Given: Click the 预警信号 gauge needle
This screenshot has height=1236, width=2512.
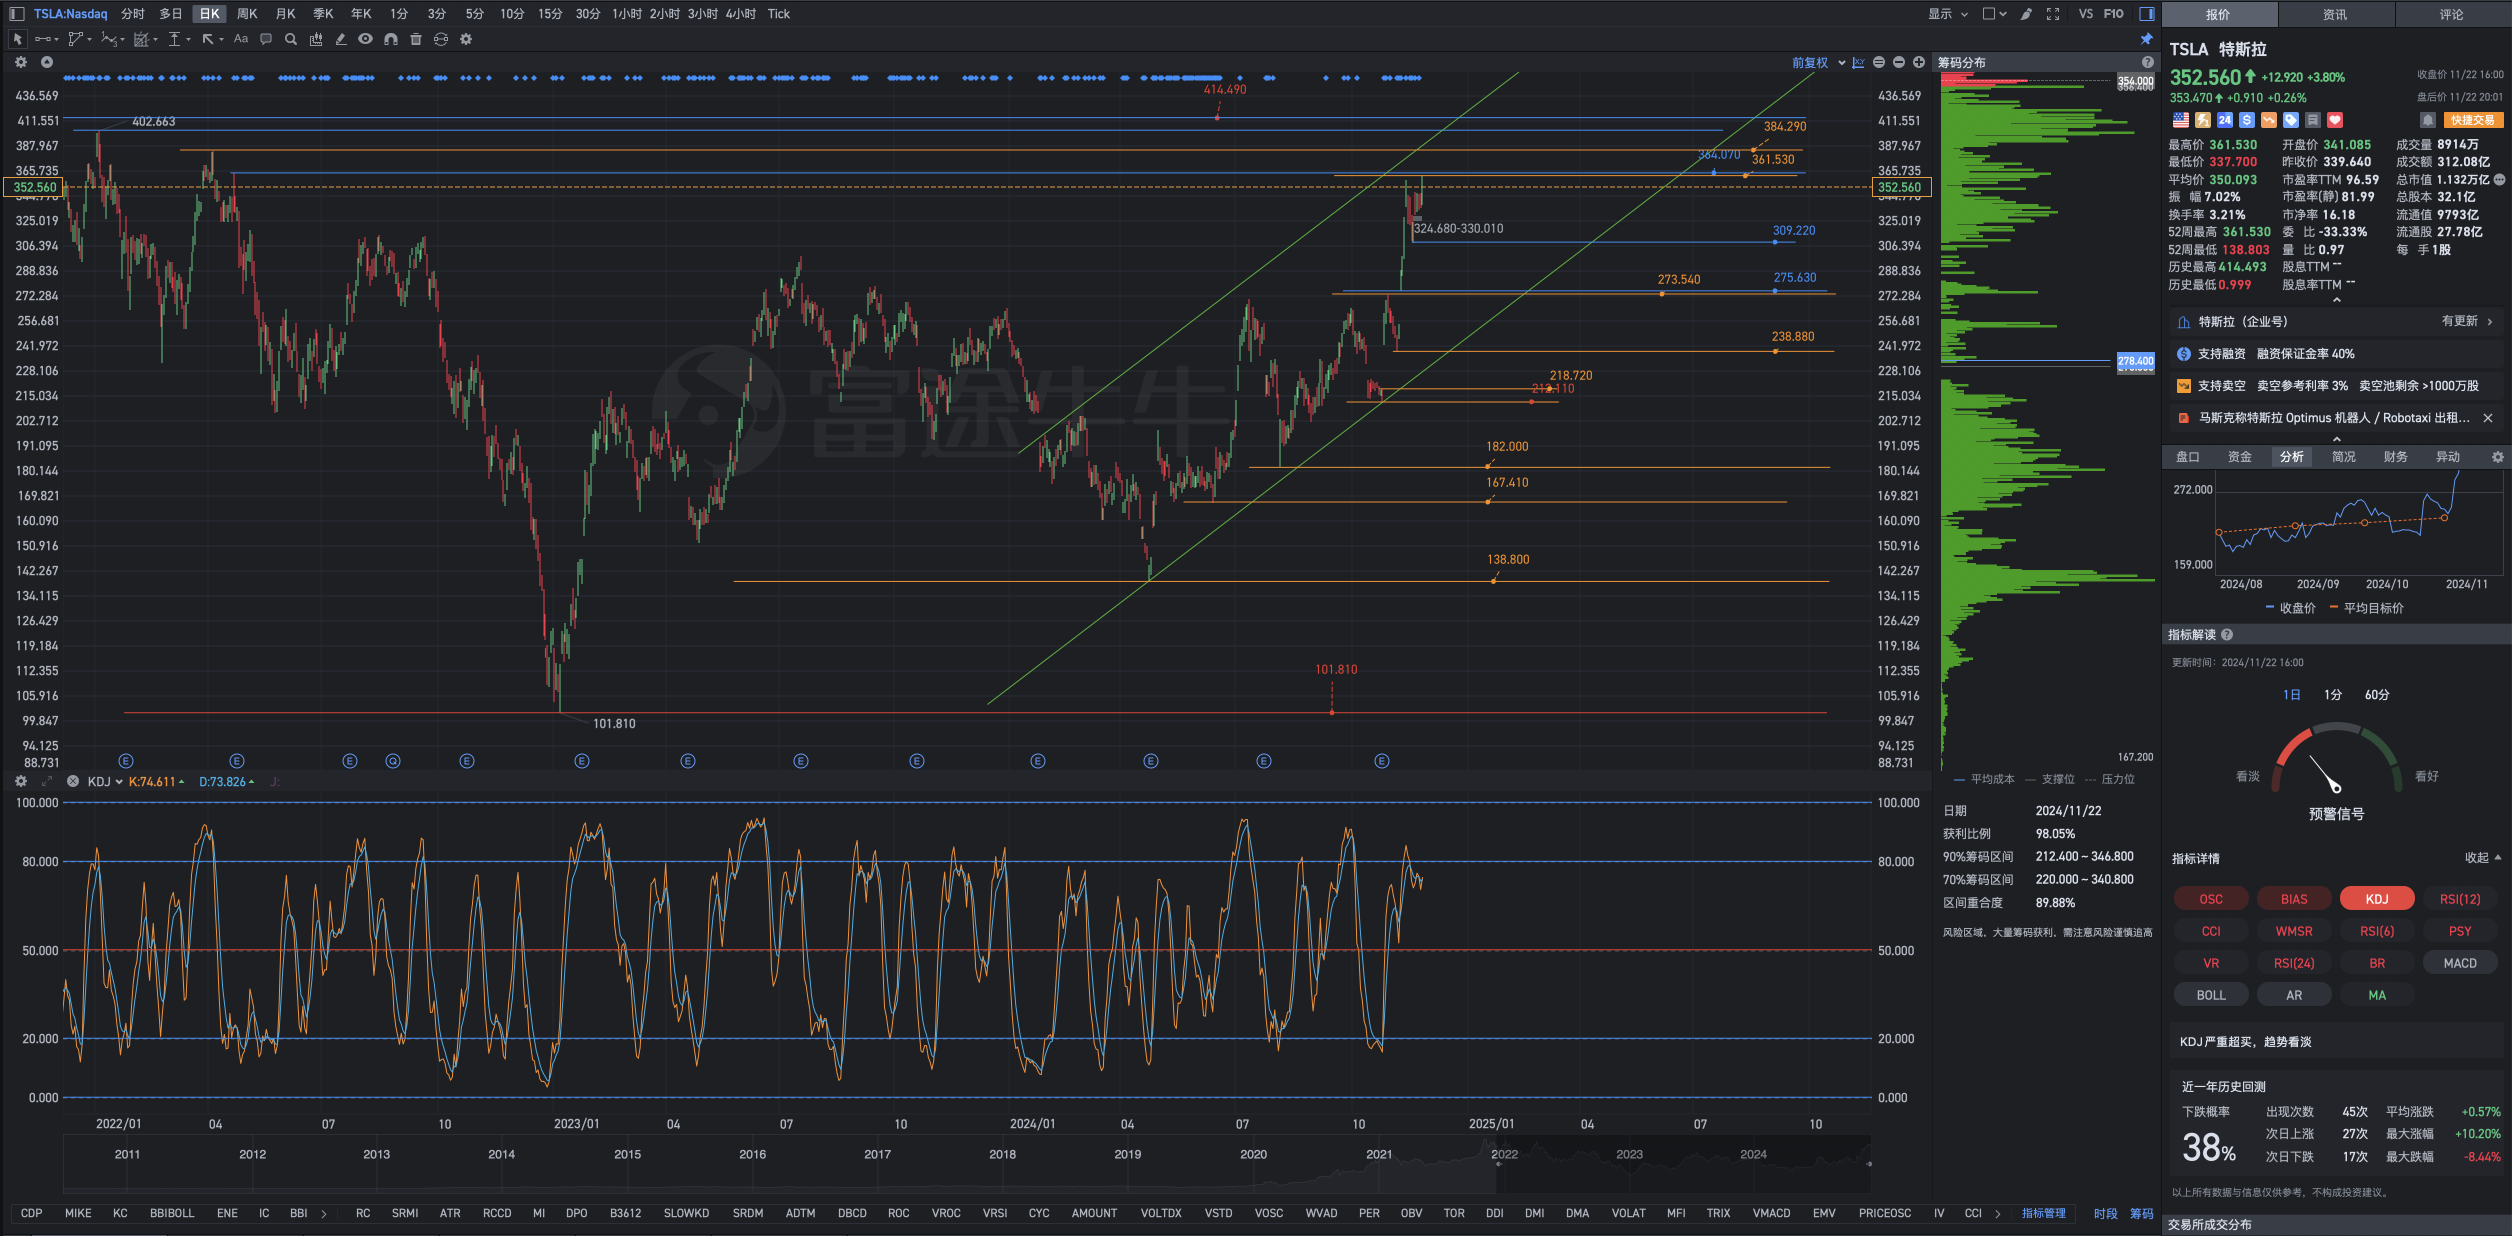Looking at the screenshot, I should point(2325,773).
